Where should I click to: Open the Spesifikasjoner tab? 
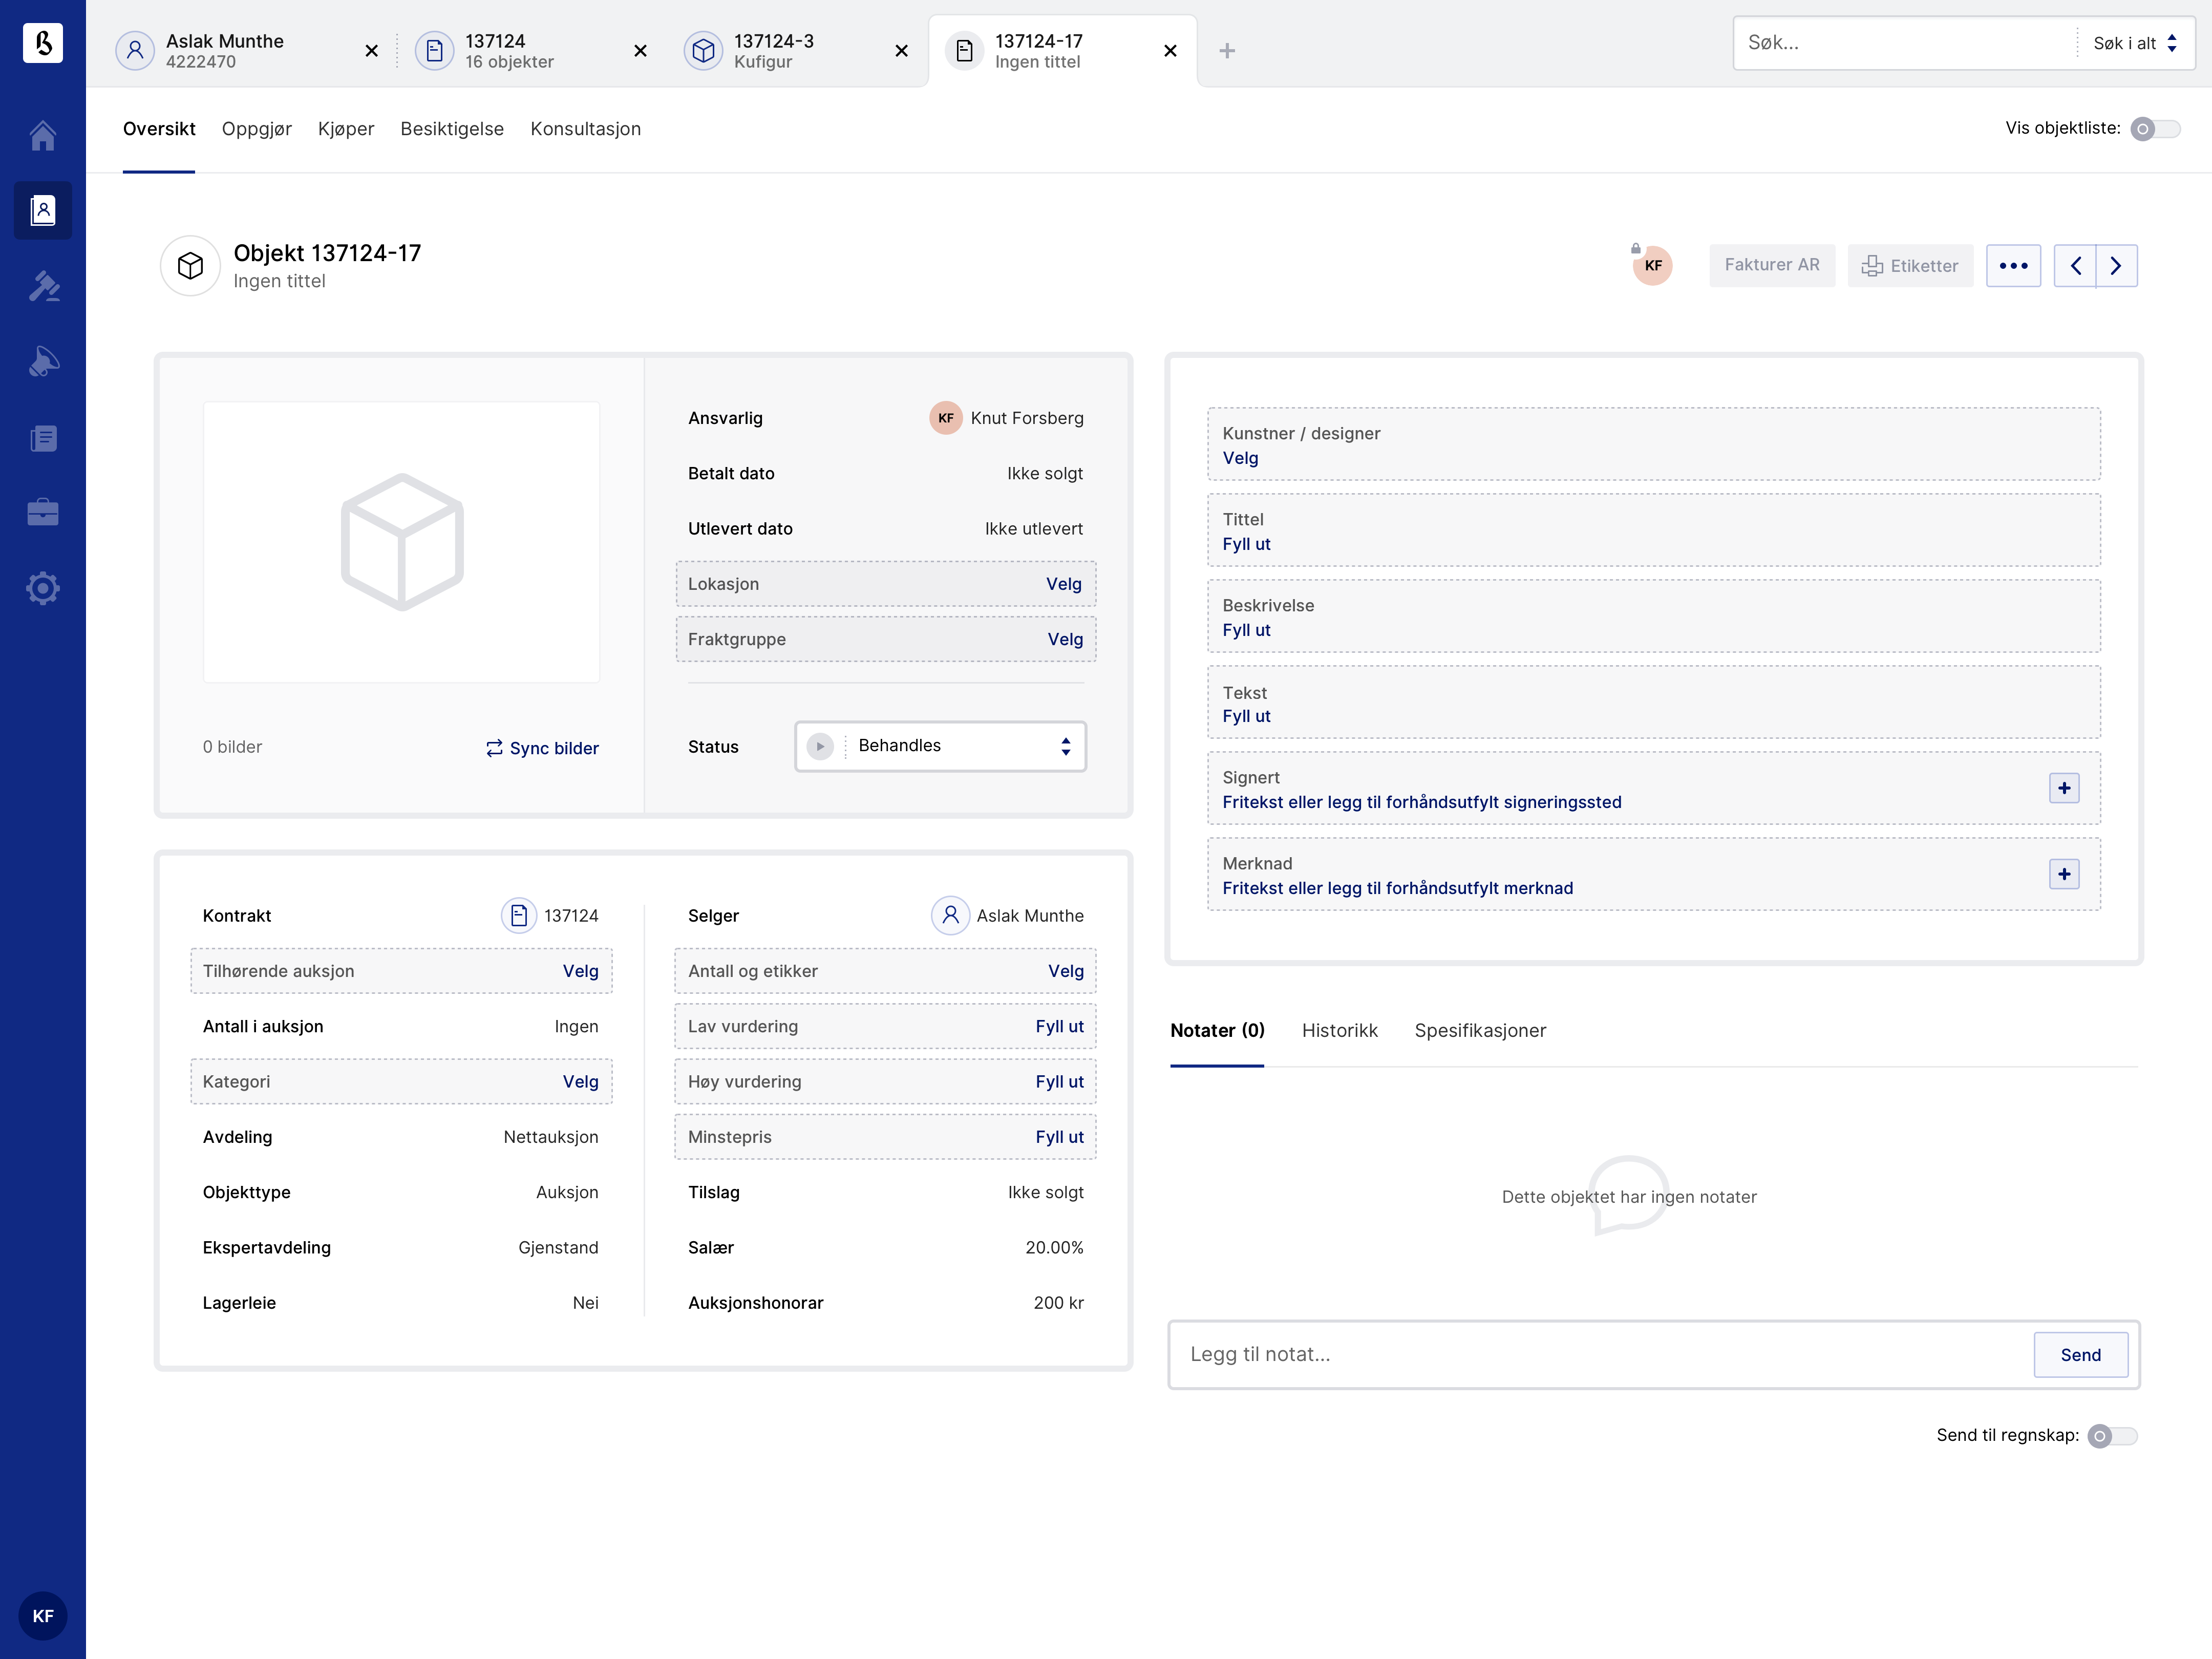(1480, 1030)
